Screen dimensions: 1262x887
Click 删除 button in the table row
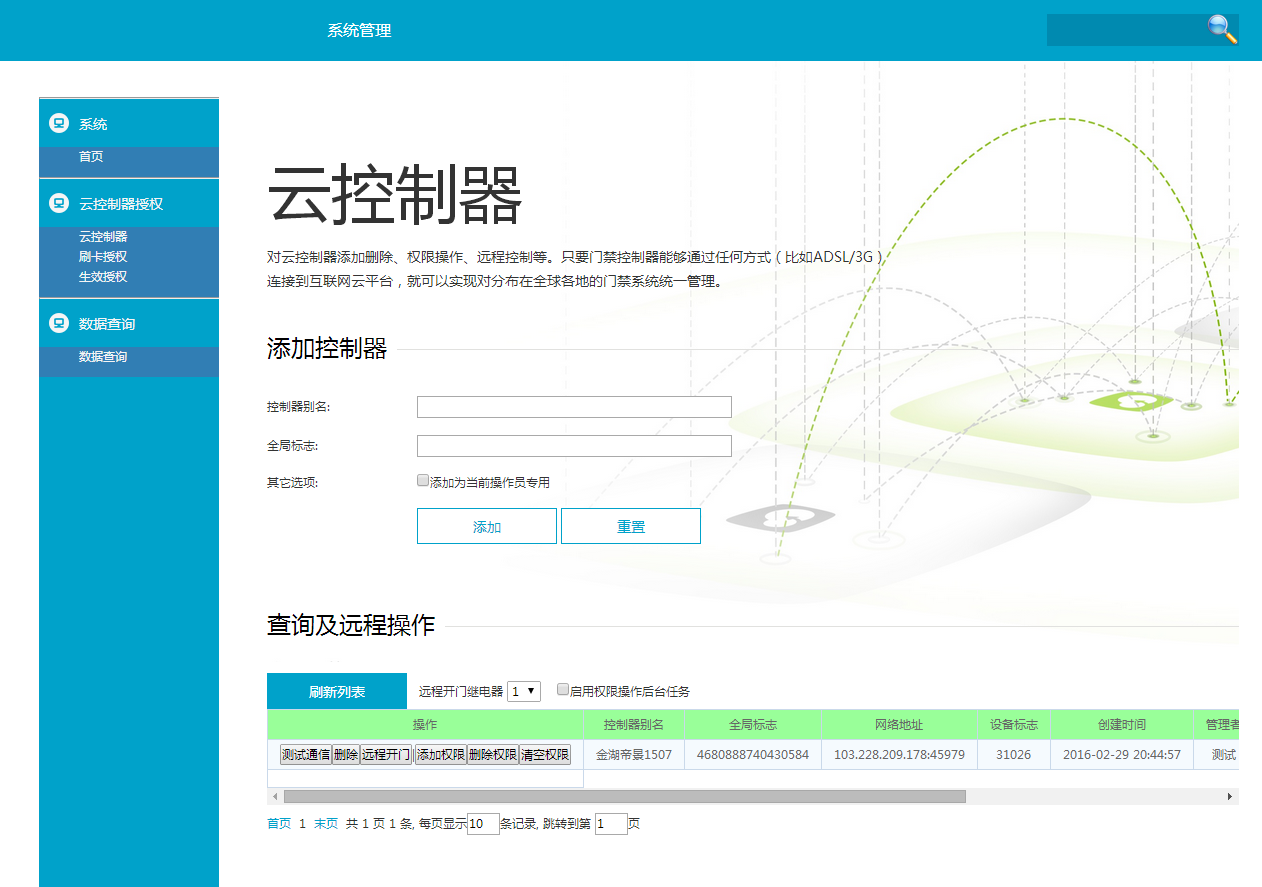coord(346,755)
